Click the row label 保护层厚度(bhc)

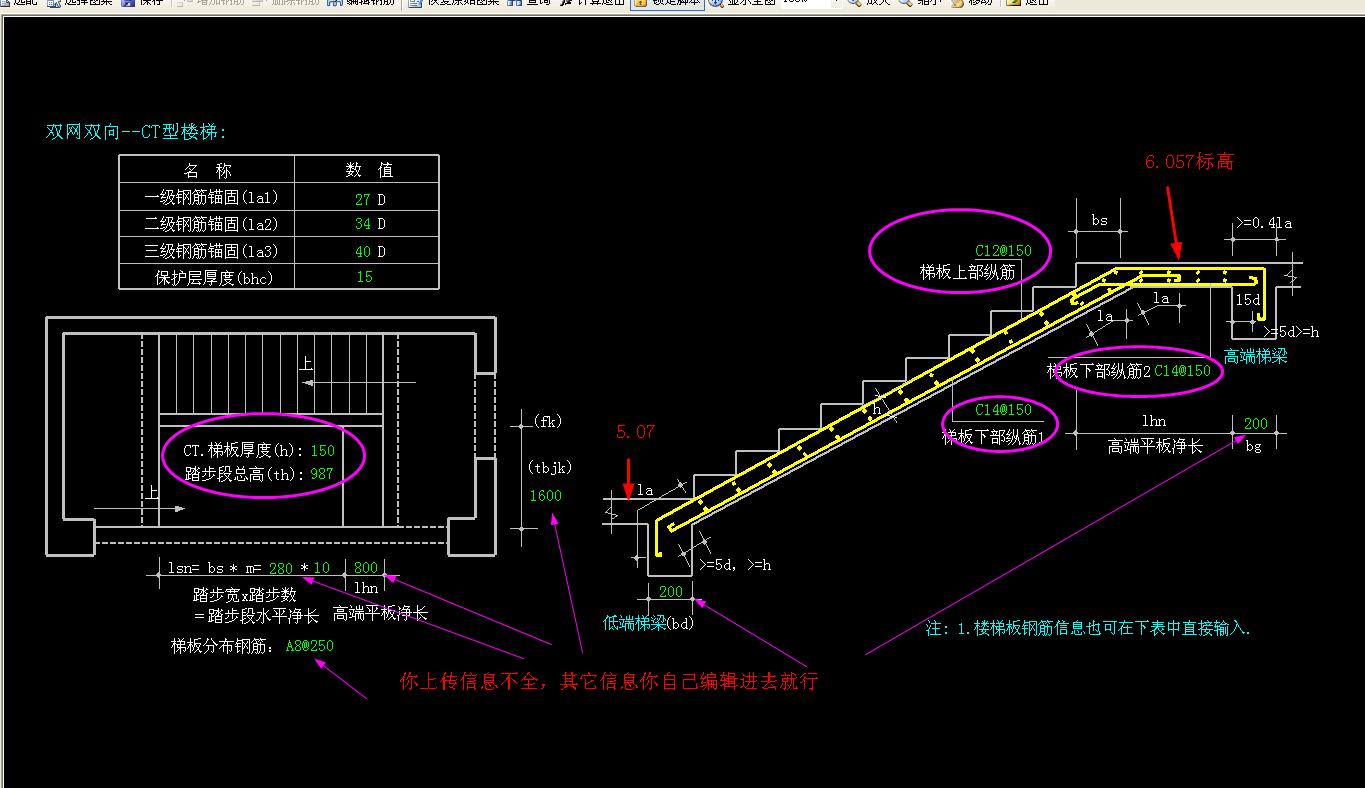coord(213,277)
